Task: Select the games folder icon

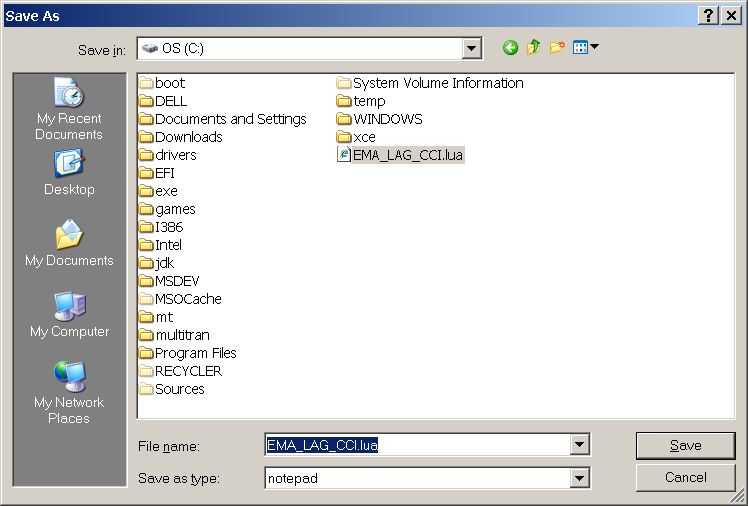Action: pyautogui.click(x=146, y=209)
